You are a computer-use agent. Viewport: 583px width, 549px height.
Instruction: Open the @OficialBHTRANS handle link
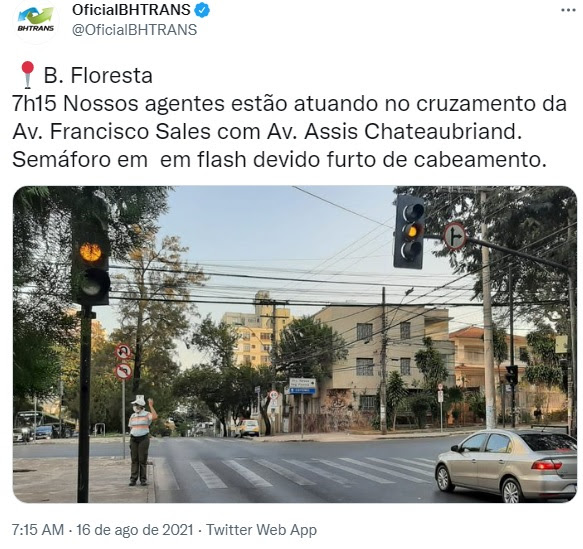[134, 30]
